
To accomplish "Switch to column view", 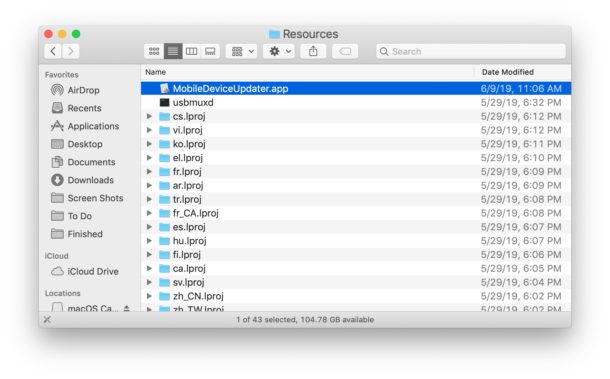I will 191,51.
